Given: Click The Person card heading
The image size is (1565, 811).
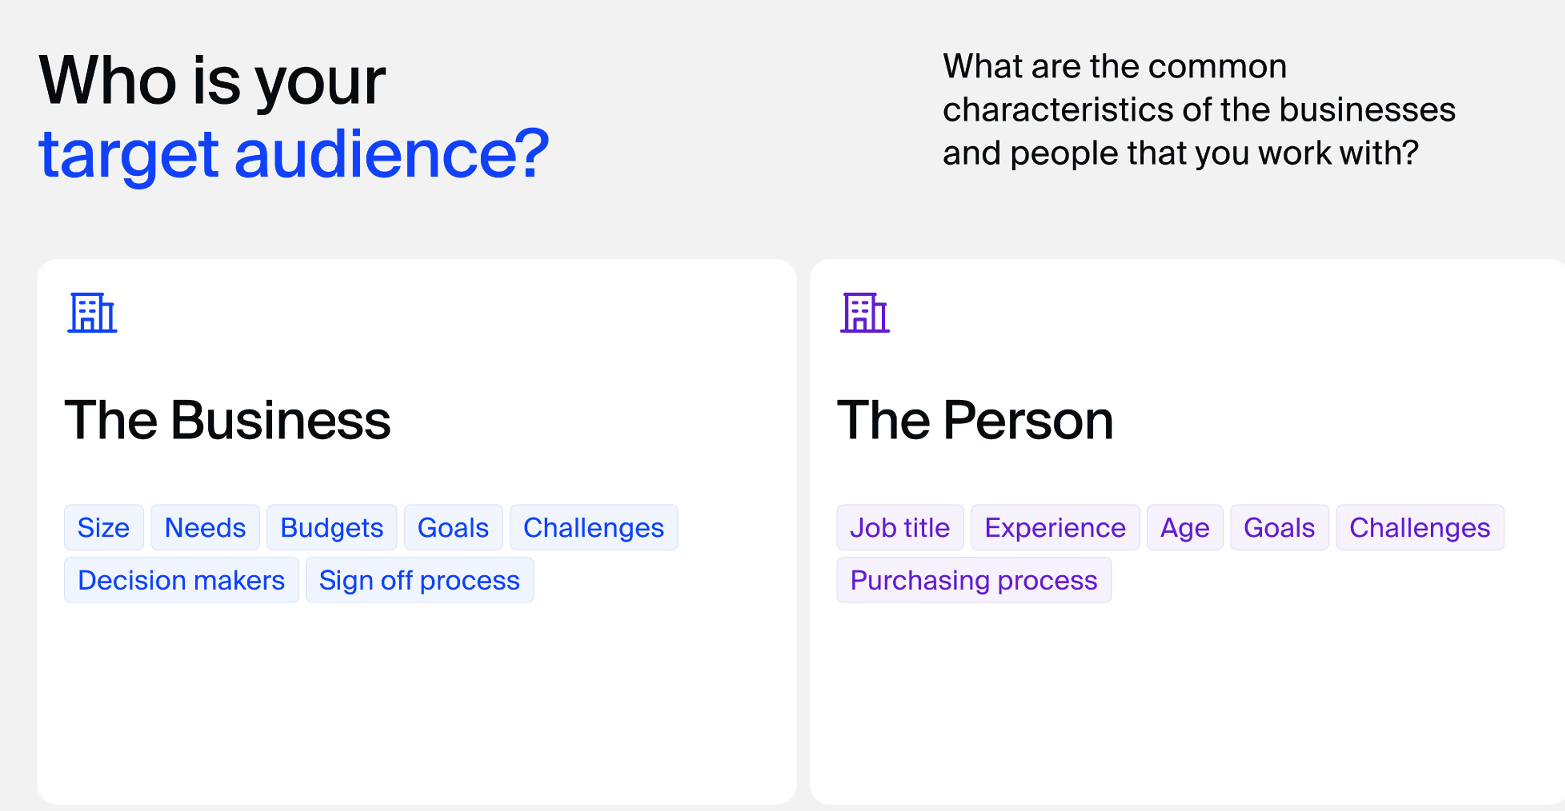Looking at the screenshot, I should (975, 420).
